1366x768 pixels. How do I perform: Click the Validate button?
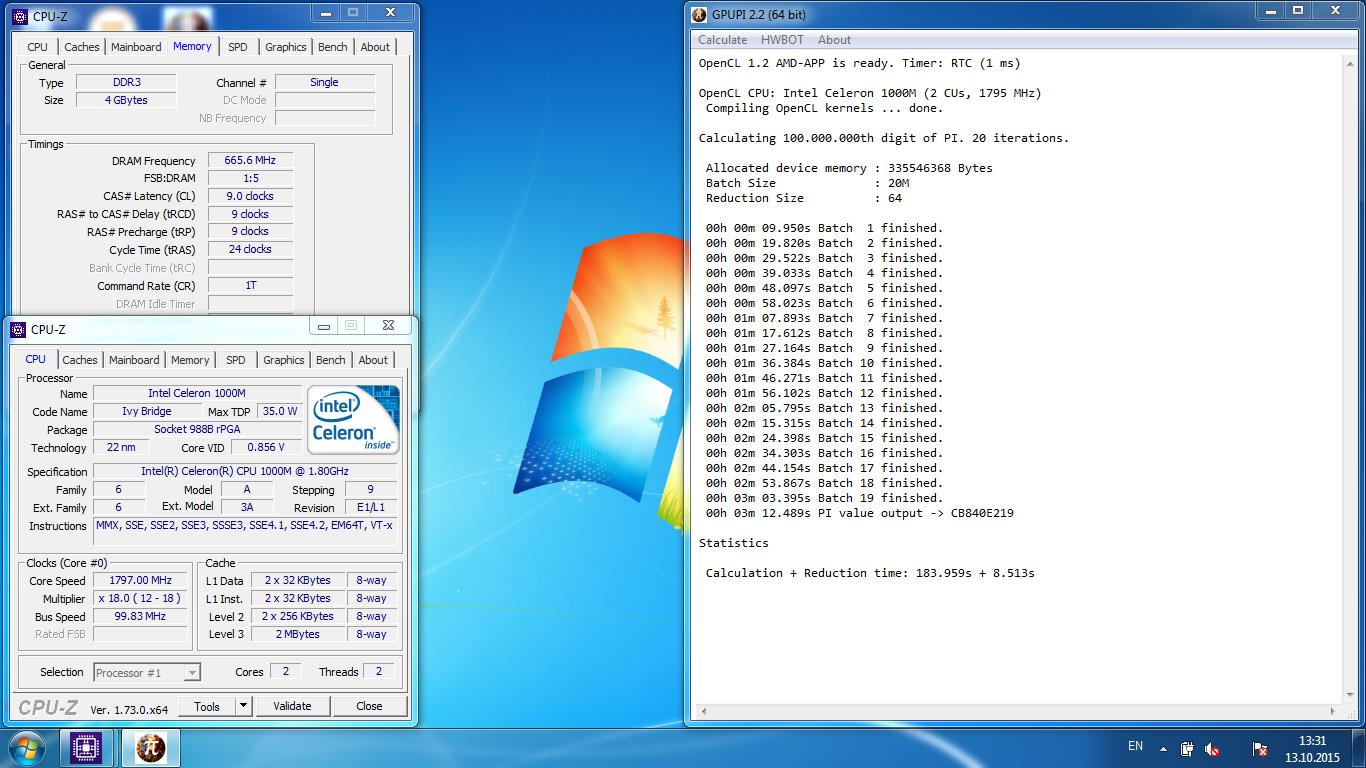pos(292,706)
